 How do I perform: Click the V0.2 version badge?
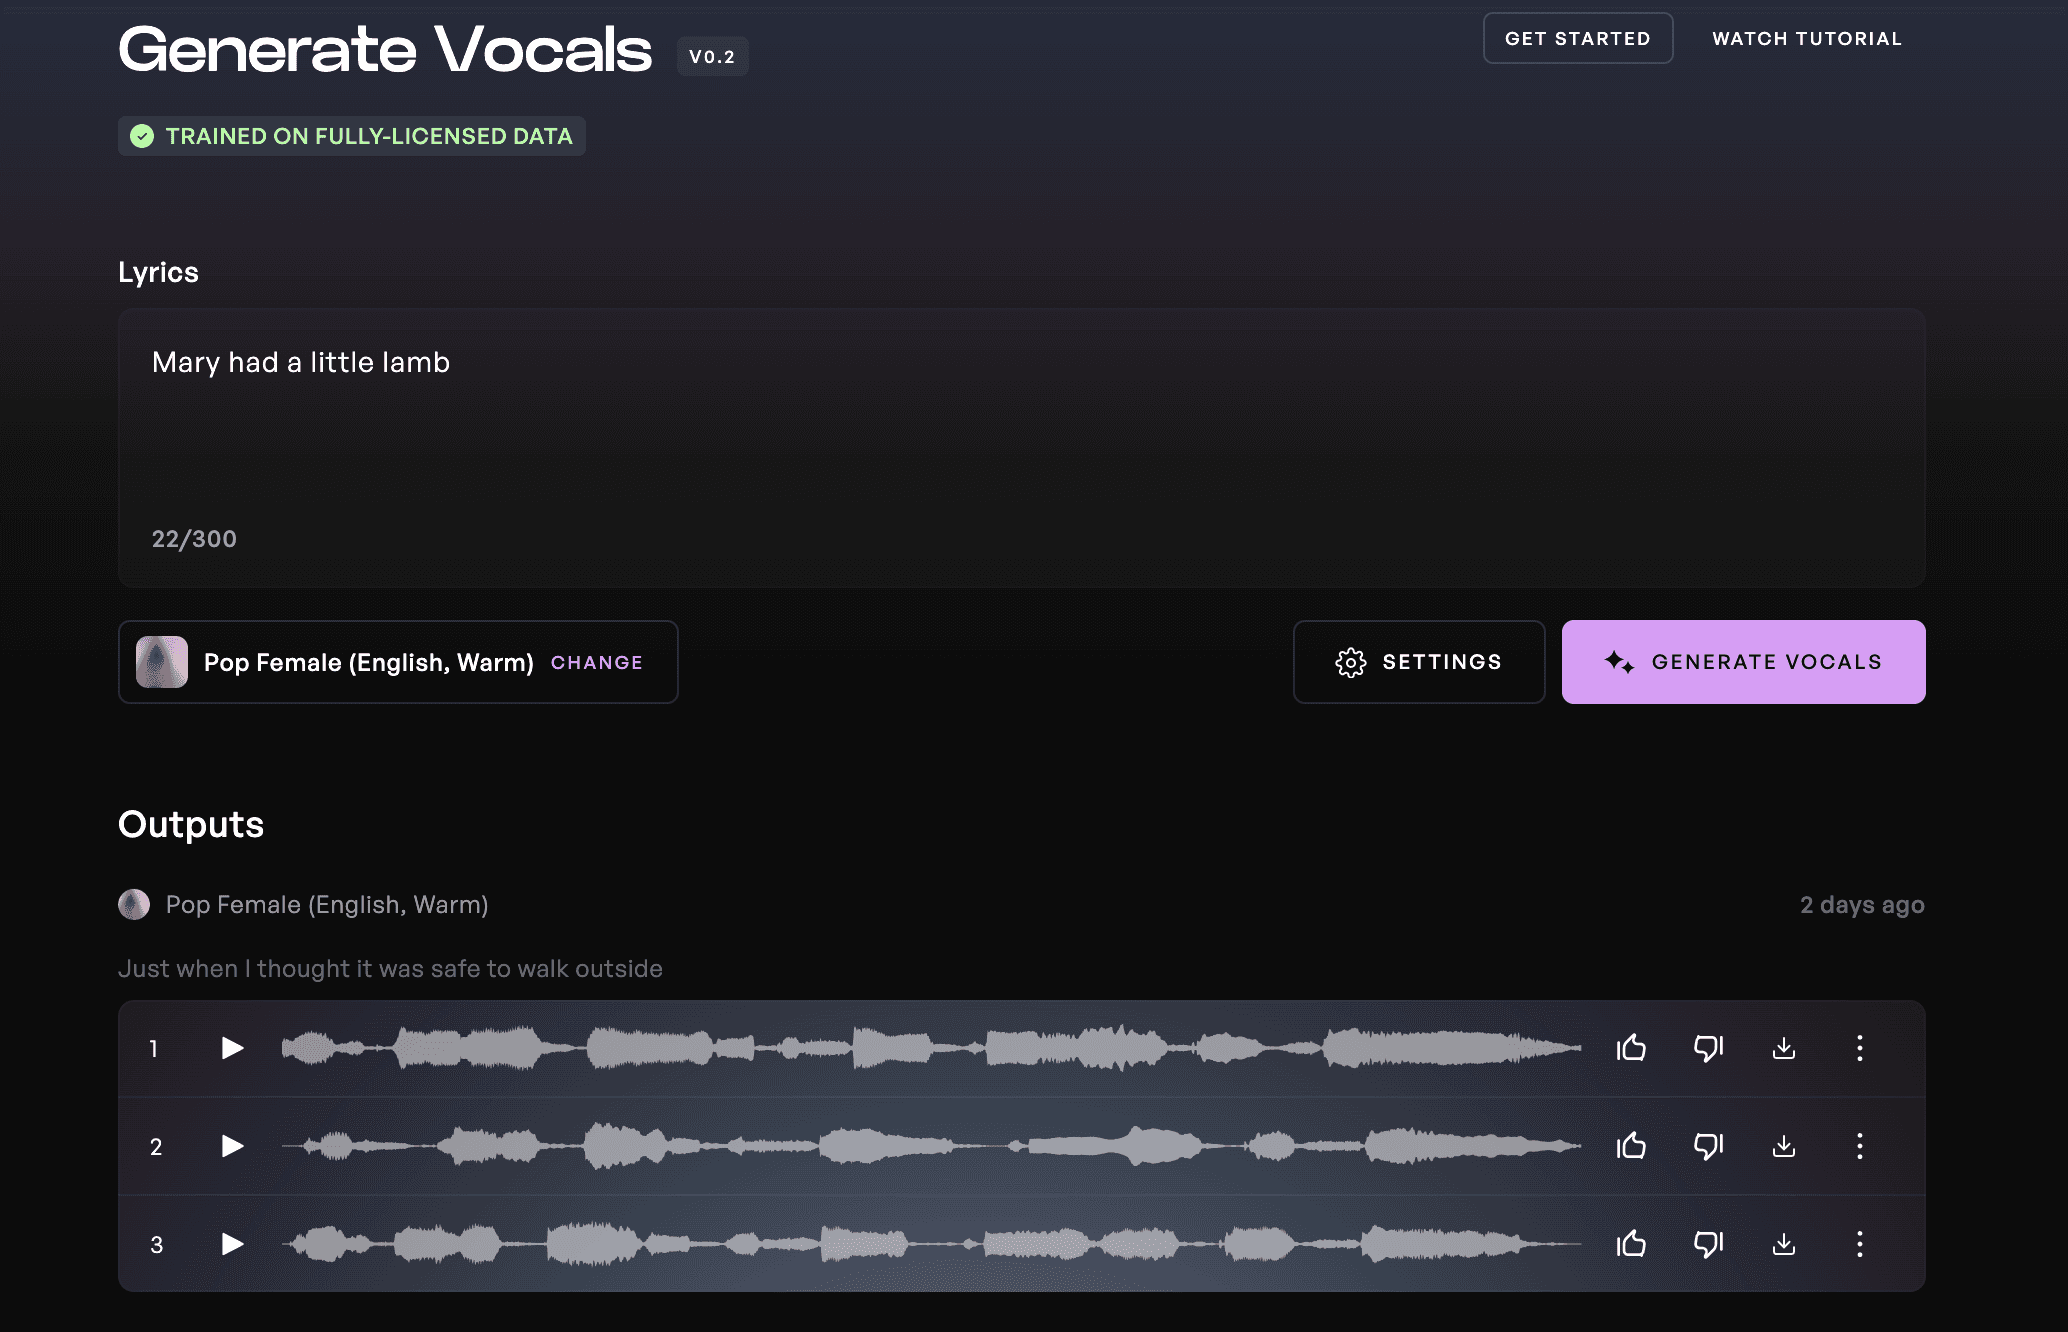coord(712,57)
